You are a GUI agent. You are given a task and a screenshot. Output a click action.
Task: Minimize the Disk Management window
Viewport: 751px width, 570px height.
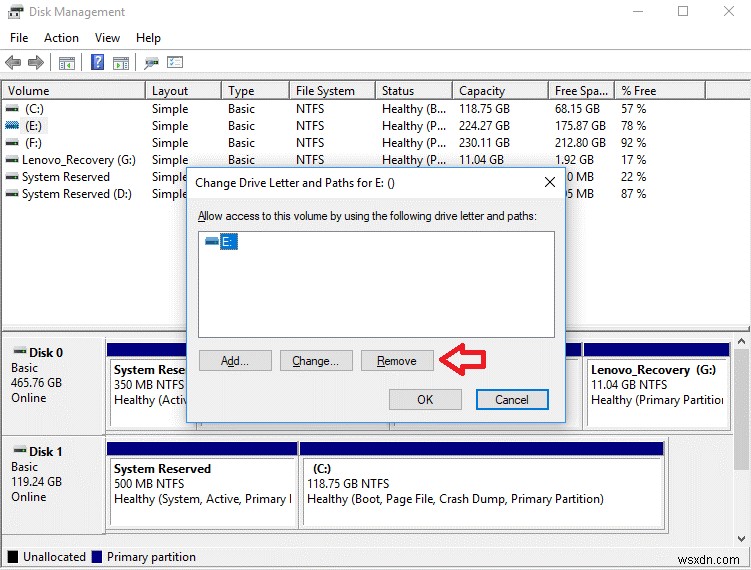point(638,11)
